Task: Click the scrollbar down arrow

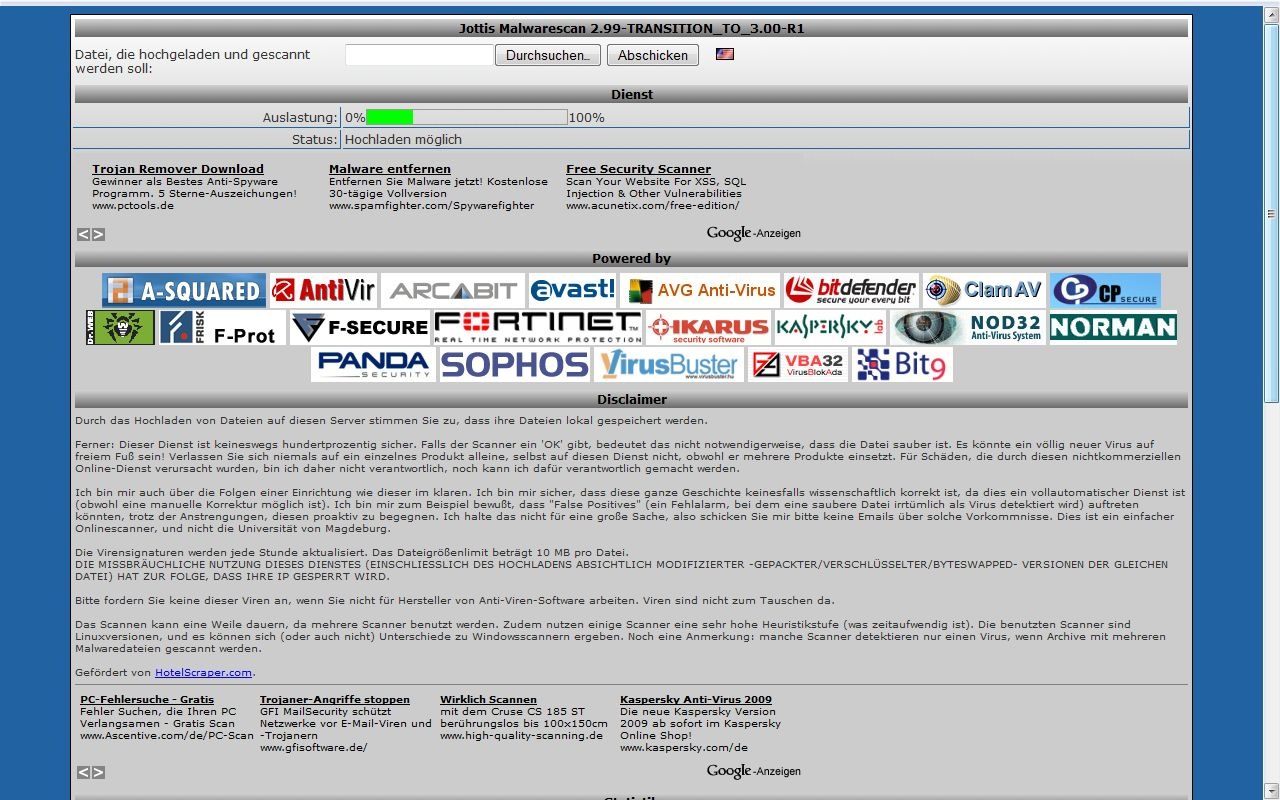Action: (x=1272, y=792)
